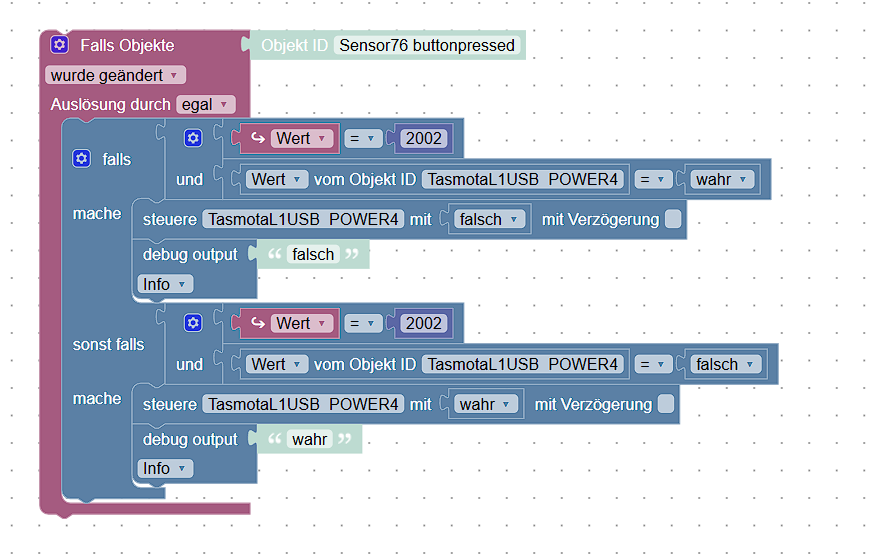This screenshot has height=555, width=887.
Task: Select first debug output block label
Action: pos(190,255)
